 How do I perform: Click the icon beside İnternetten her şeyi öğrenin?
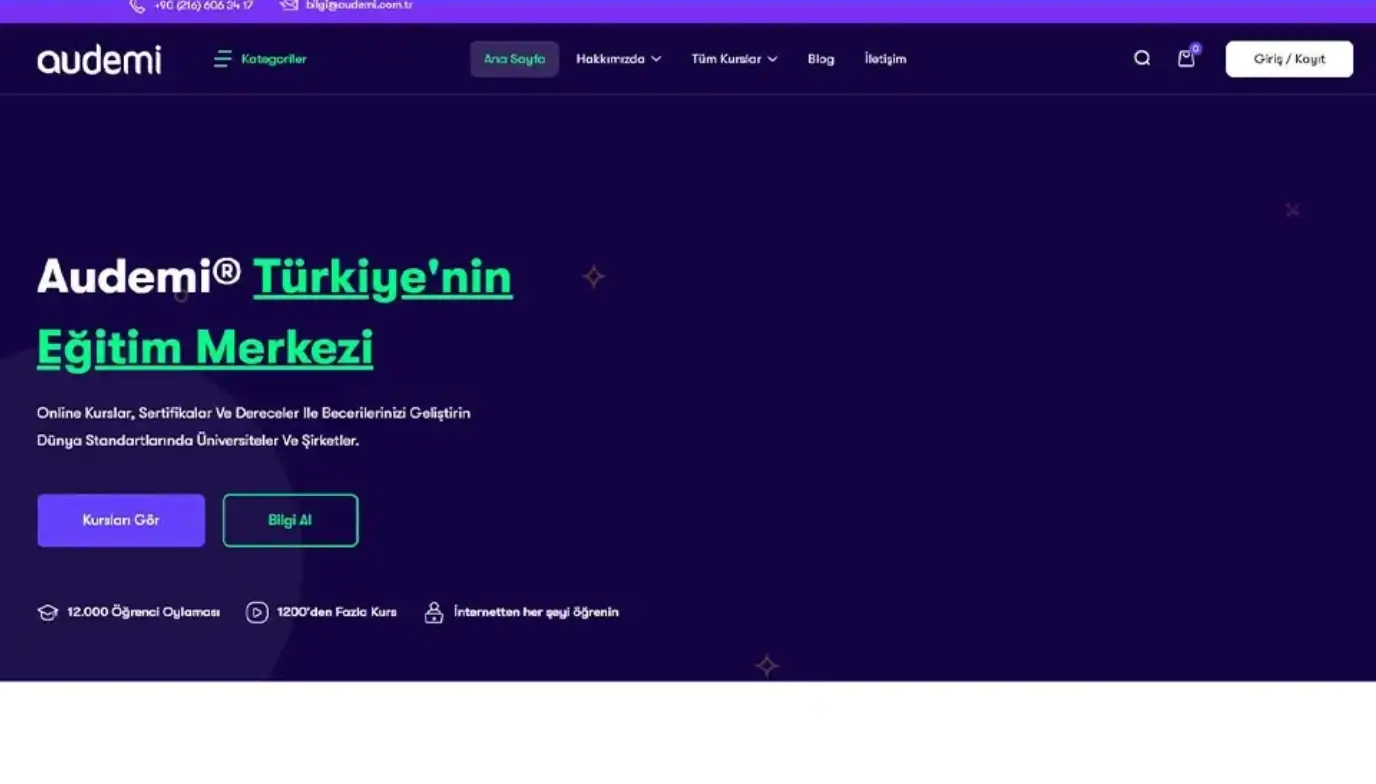click(433, 612)
